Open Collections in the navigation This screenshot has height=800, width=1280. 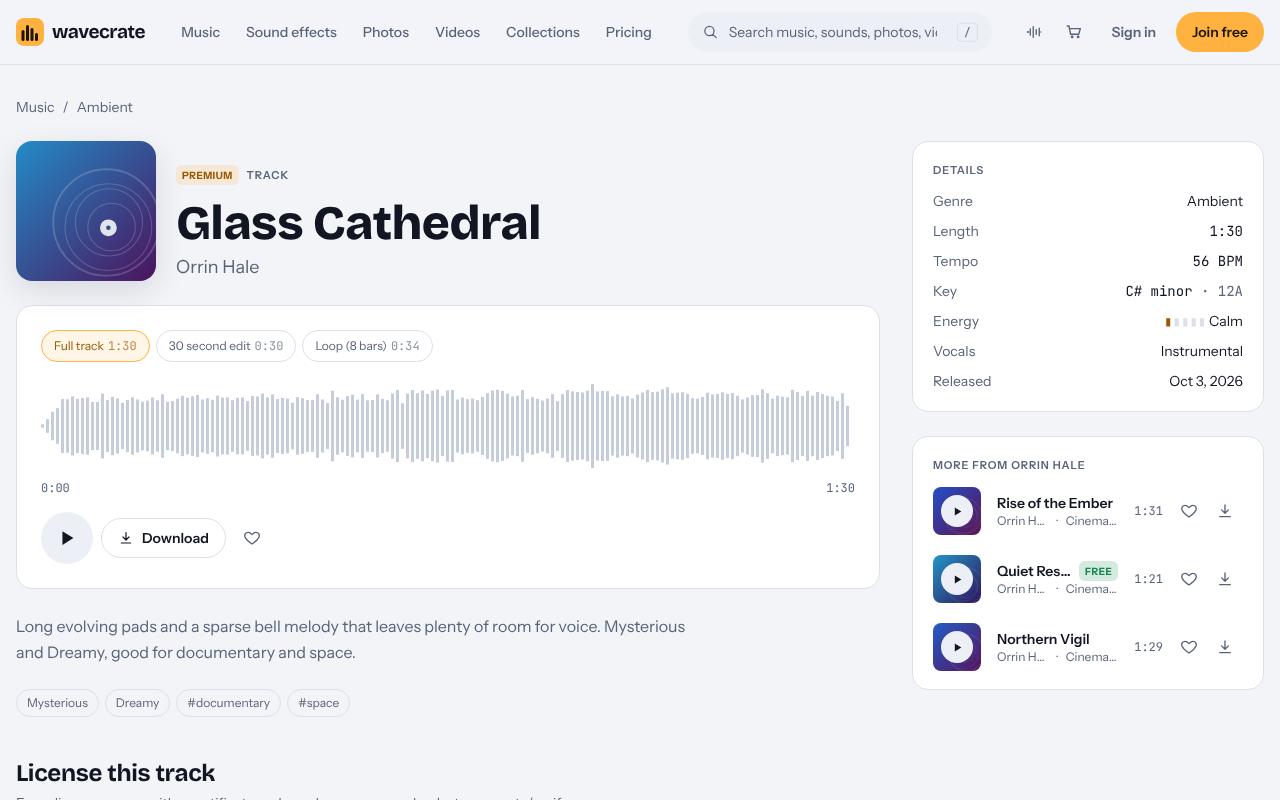543,32
